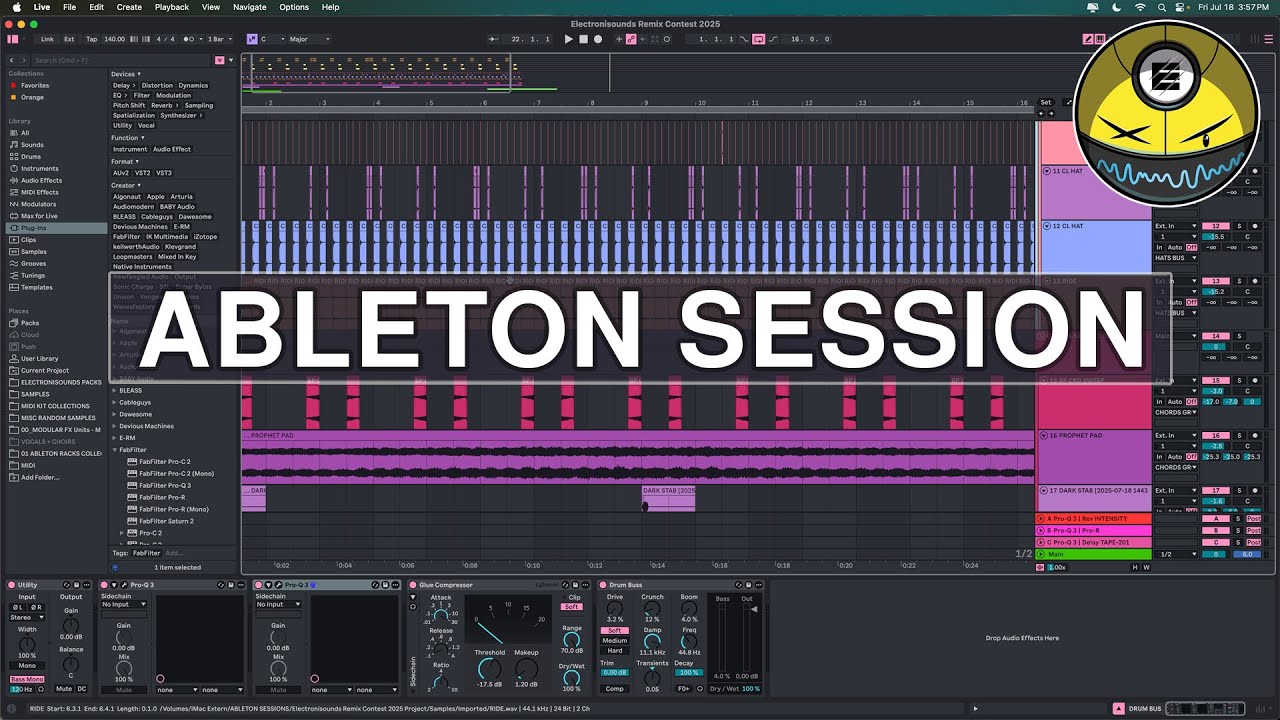Select the Distortion filter tag
Screen dimensions: 1280x720
point(157,85)
